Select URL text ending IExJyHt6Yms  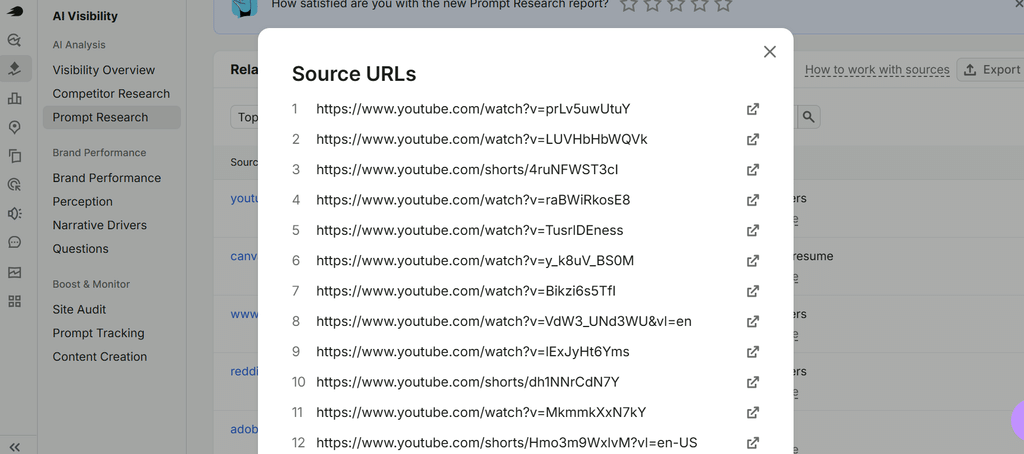(x=473, y=351)
